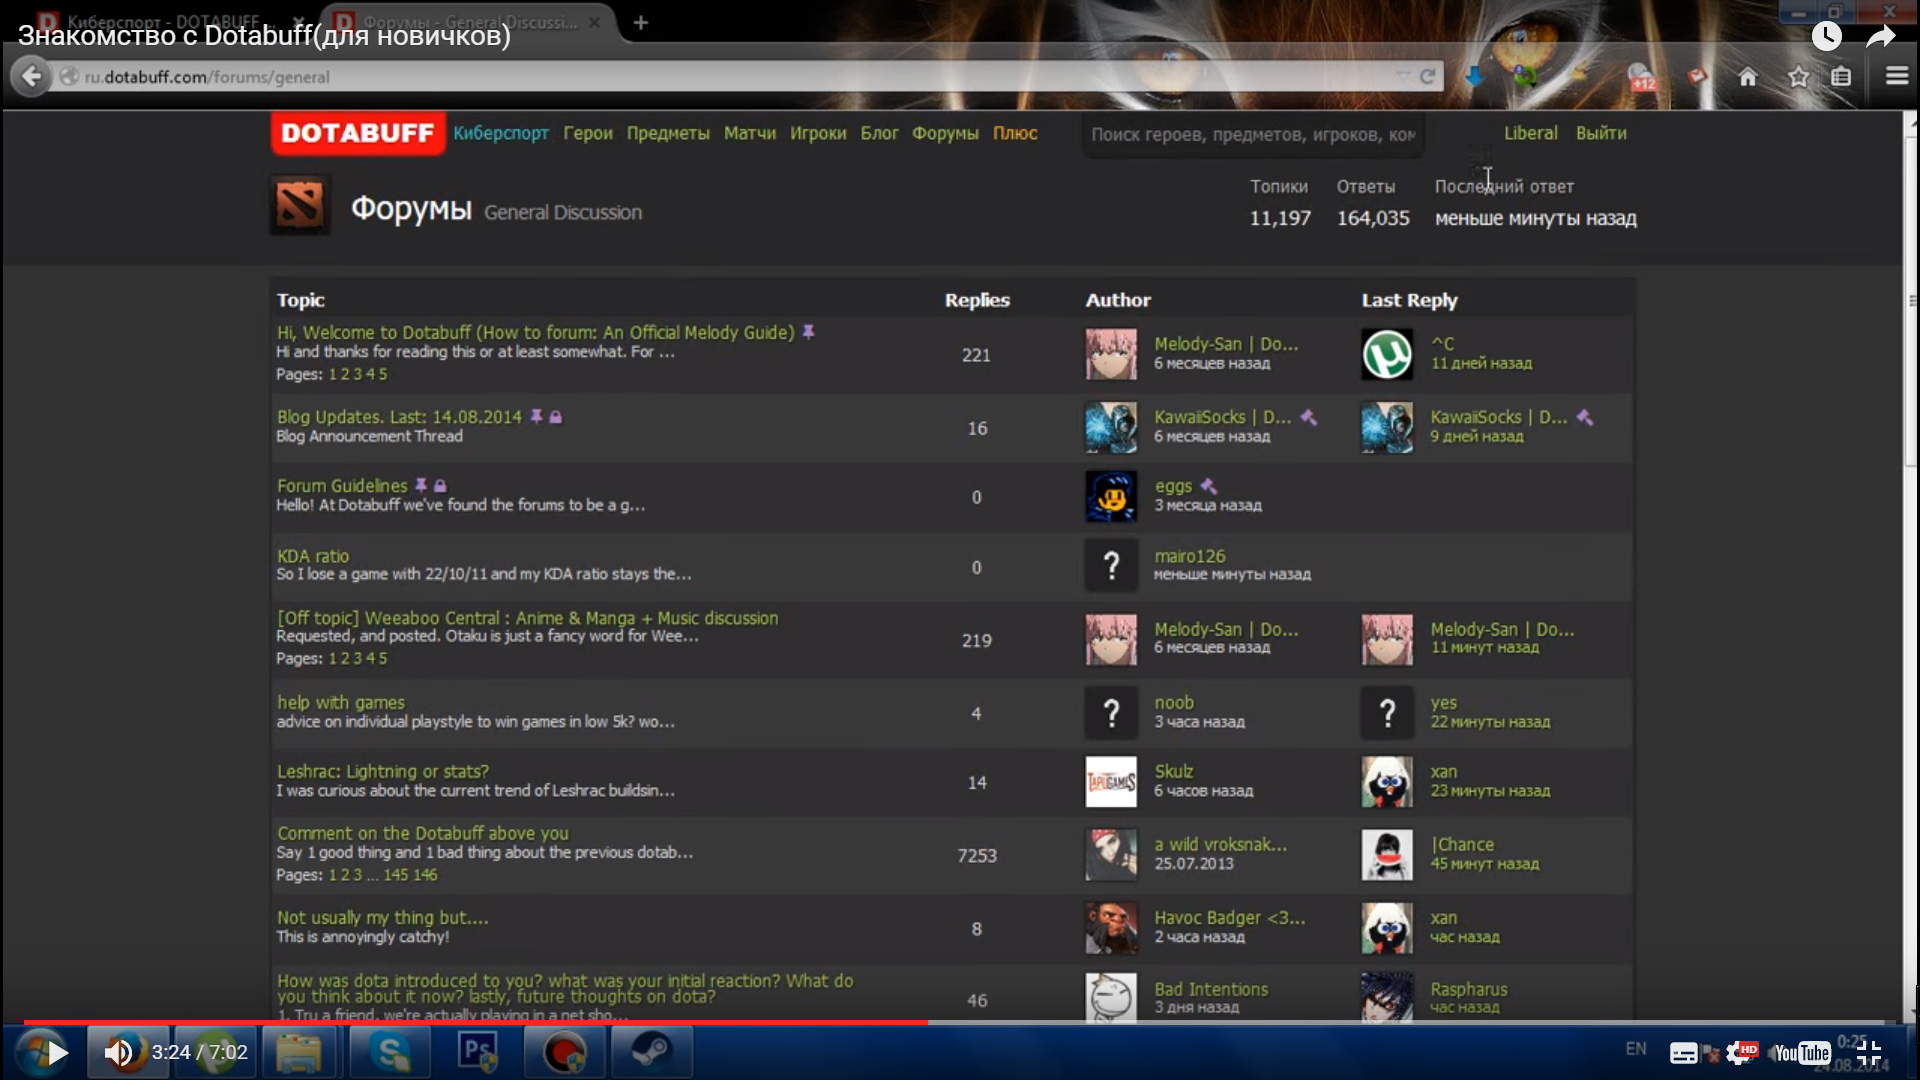This screenshot has width=1920, height=1080.
Task: Open the Welcome to Dotabuff topic
Action: (x=536, y=332)
